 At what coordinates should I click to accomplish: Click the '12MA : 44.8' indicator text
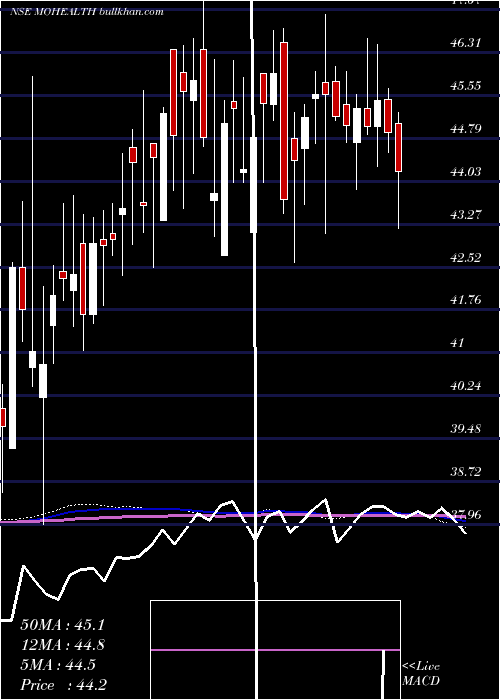[x=62, y=645]
